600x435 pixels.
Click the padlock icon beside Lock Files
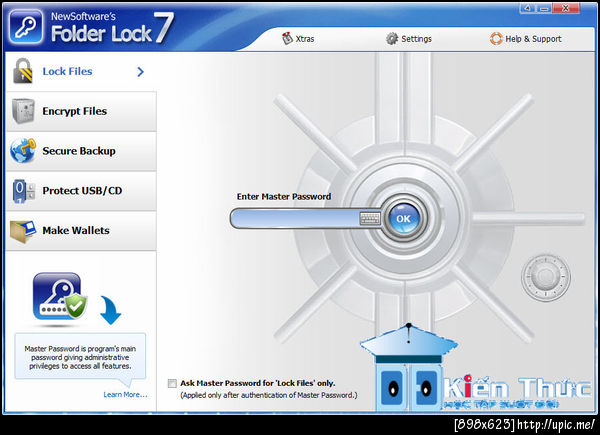point(23,71)
